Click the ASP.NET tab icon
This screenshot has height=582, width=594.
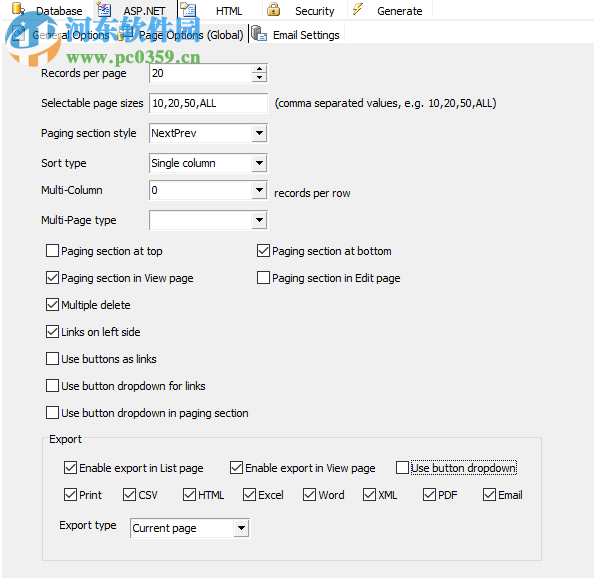tap(104, 9)
